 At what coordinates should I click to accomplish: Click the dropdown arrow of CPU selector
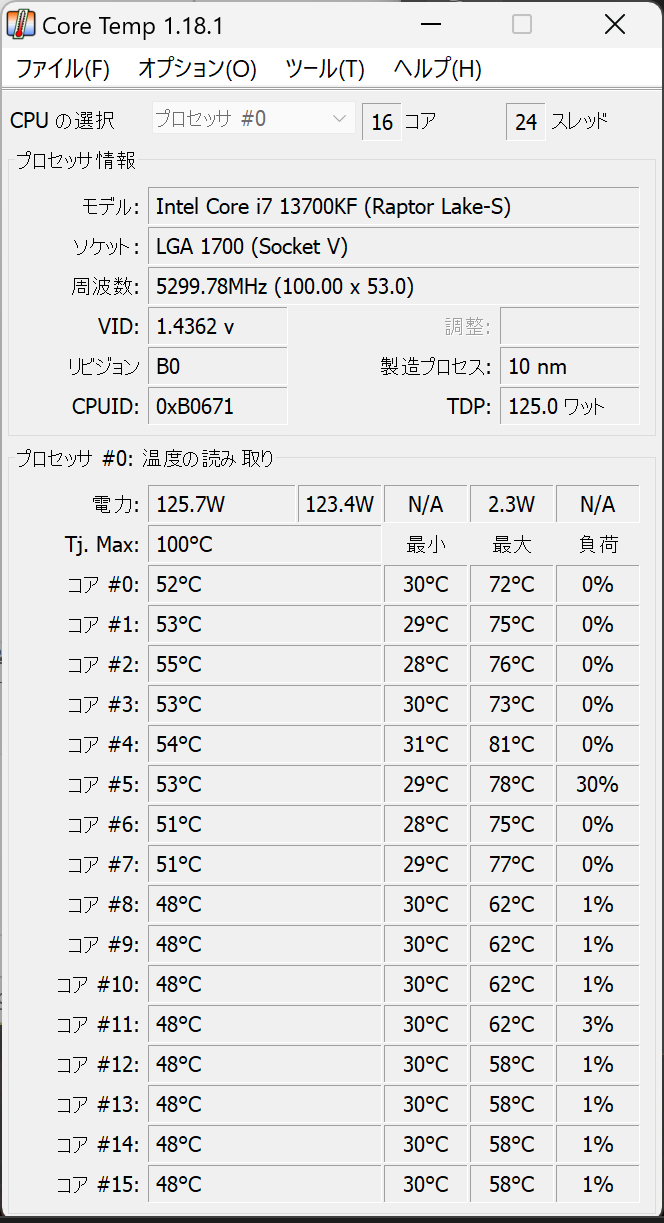coord(339,119)
